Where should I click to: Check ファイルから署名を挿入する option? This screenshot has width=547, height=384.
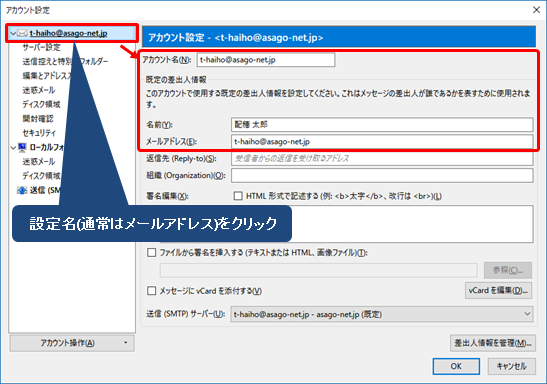pos(151,252)
